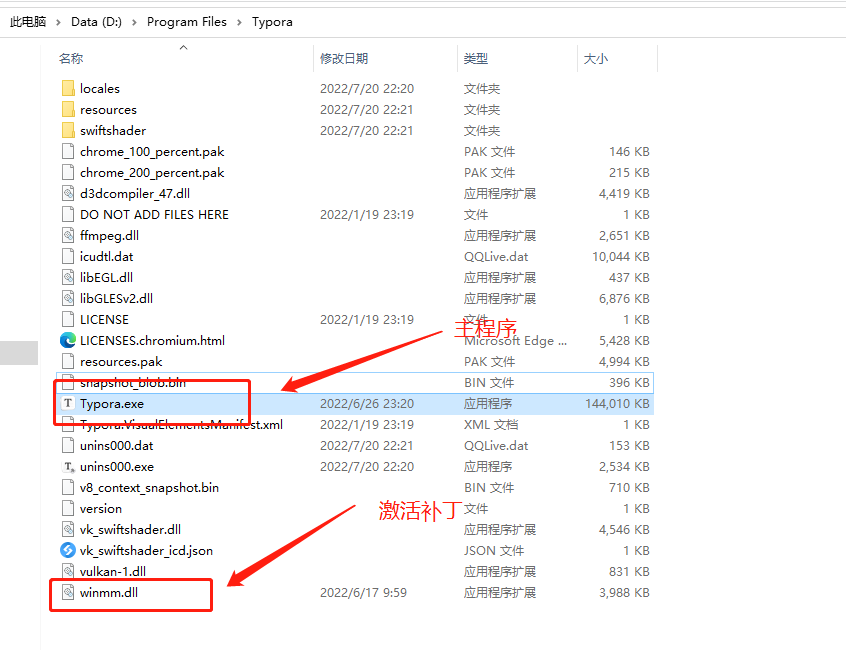This screenshot has width=846, height=650.
Task: Select the LICENSE file icon
Action: (x=68, y=320)
